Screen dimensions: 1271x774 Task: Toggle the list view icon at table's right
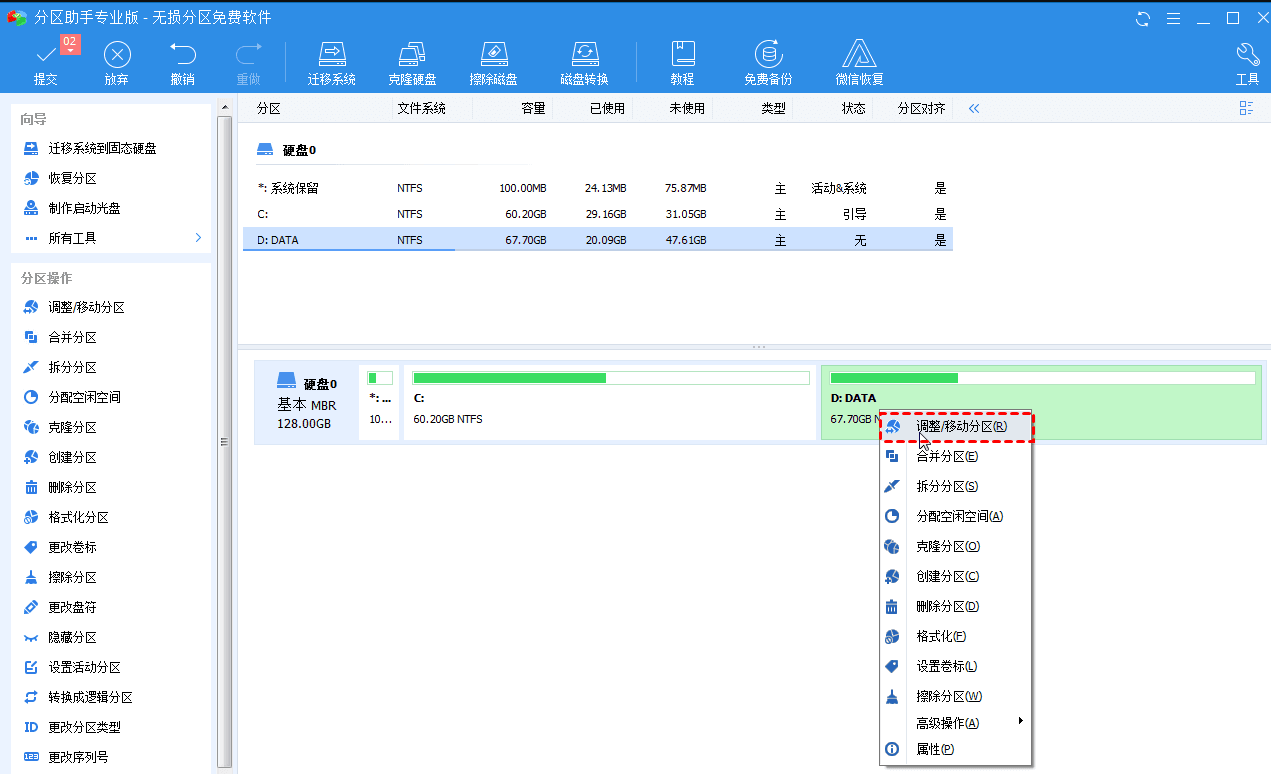[x=1246, y=108]
